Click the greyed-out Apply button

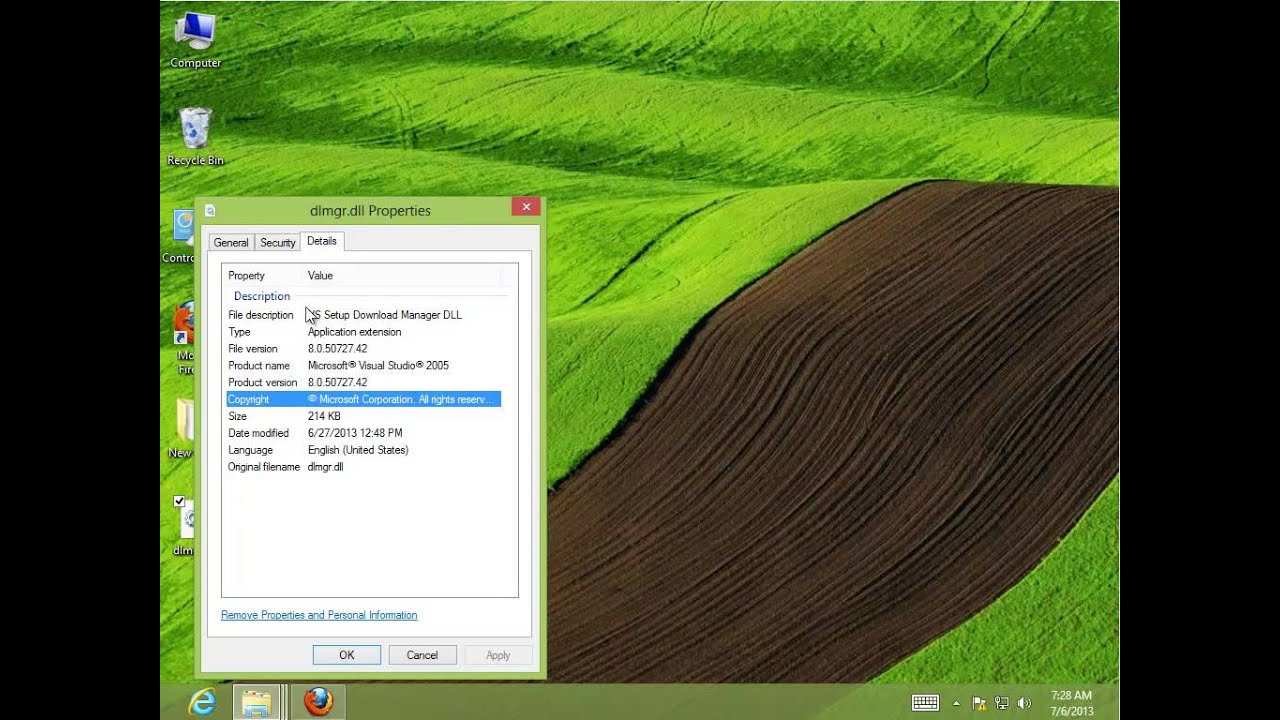coord(498,655)
